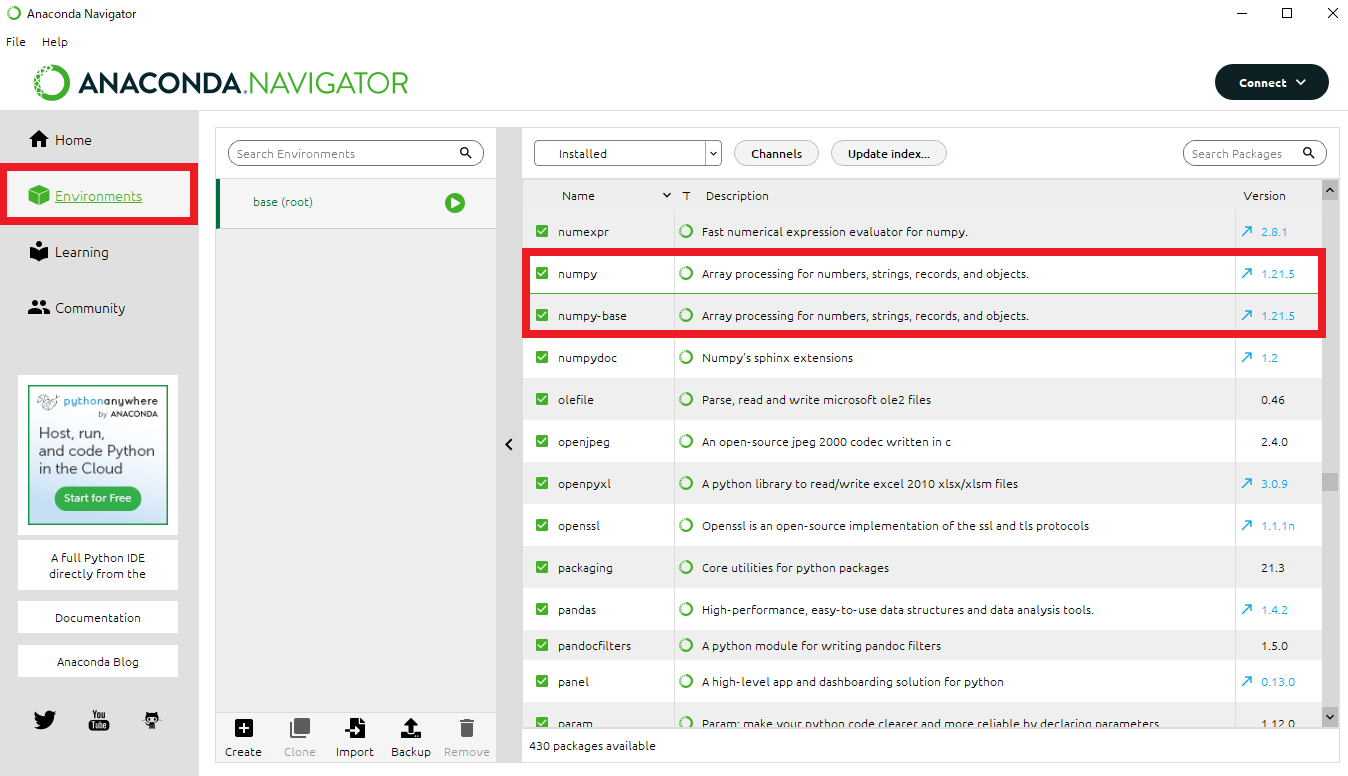Import an environment
Image resolution: width=1348 pixels, height=776 pixels.
355,738
